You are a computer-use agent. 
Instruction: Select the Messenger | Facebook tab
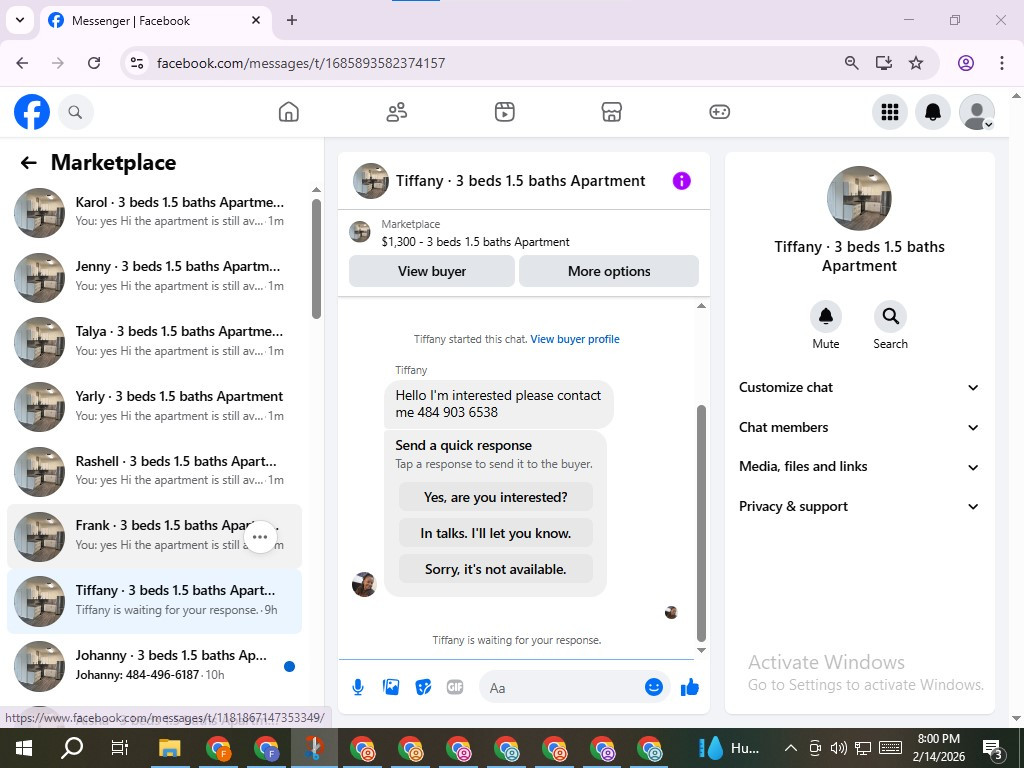tap(156, 21)
